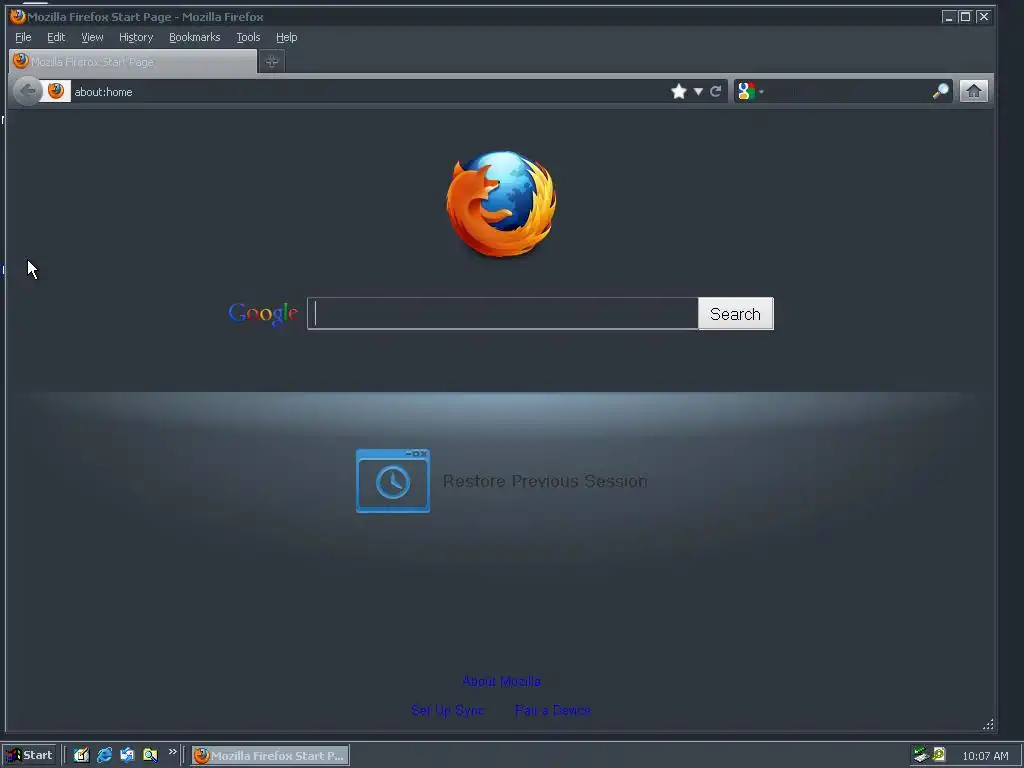This screenshot has height=768, width=1024.
Task: Open the Pair a Device link
Action: pos(552,710)
